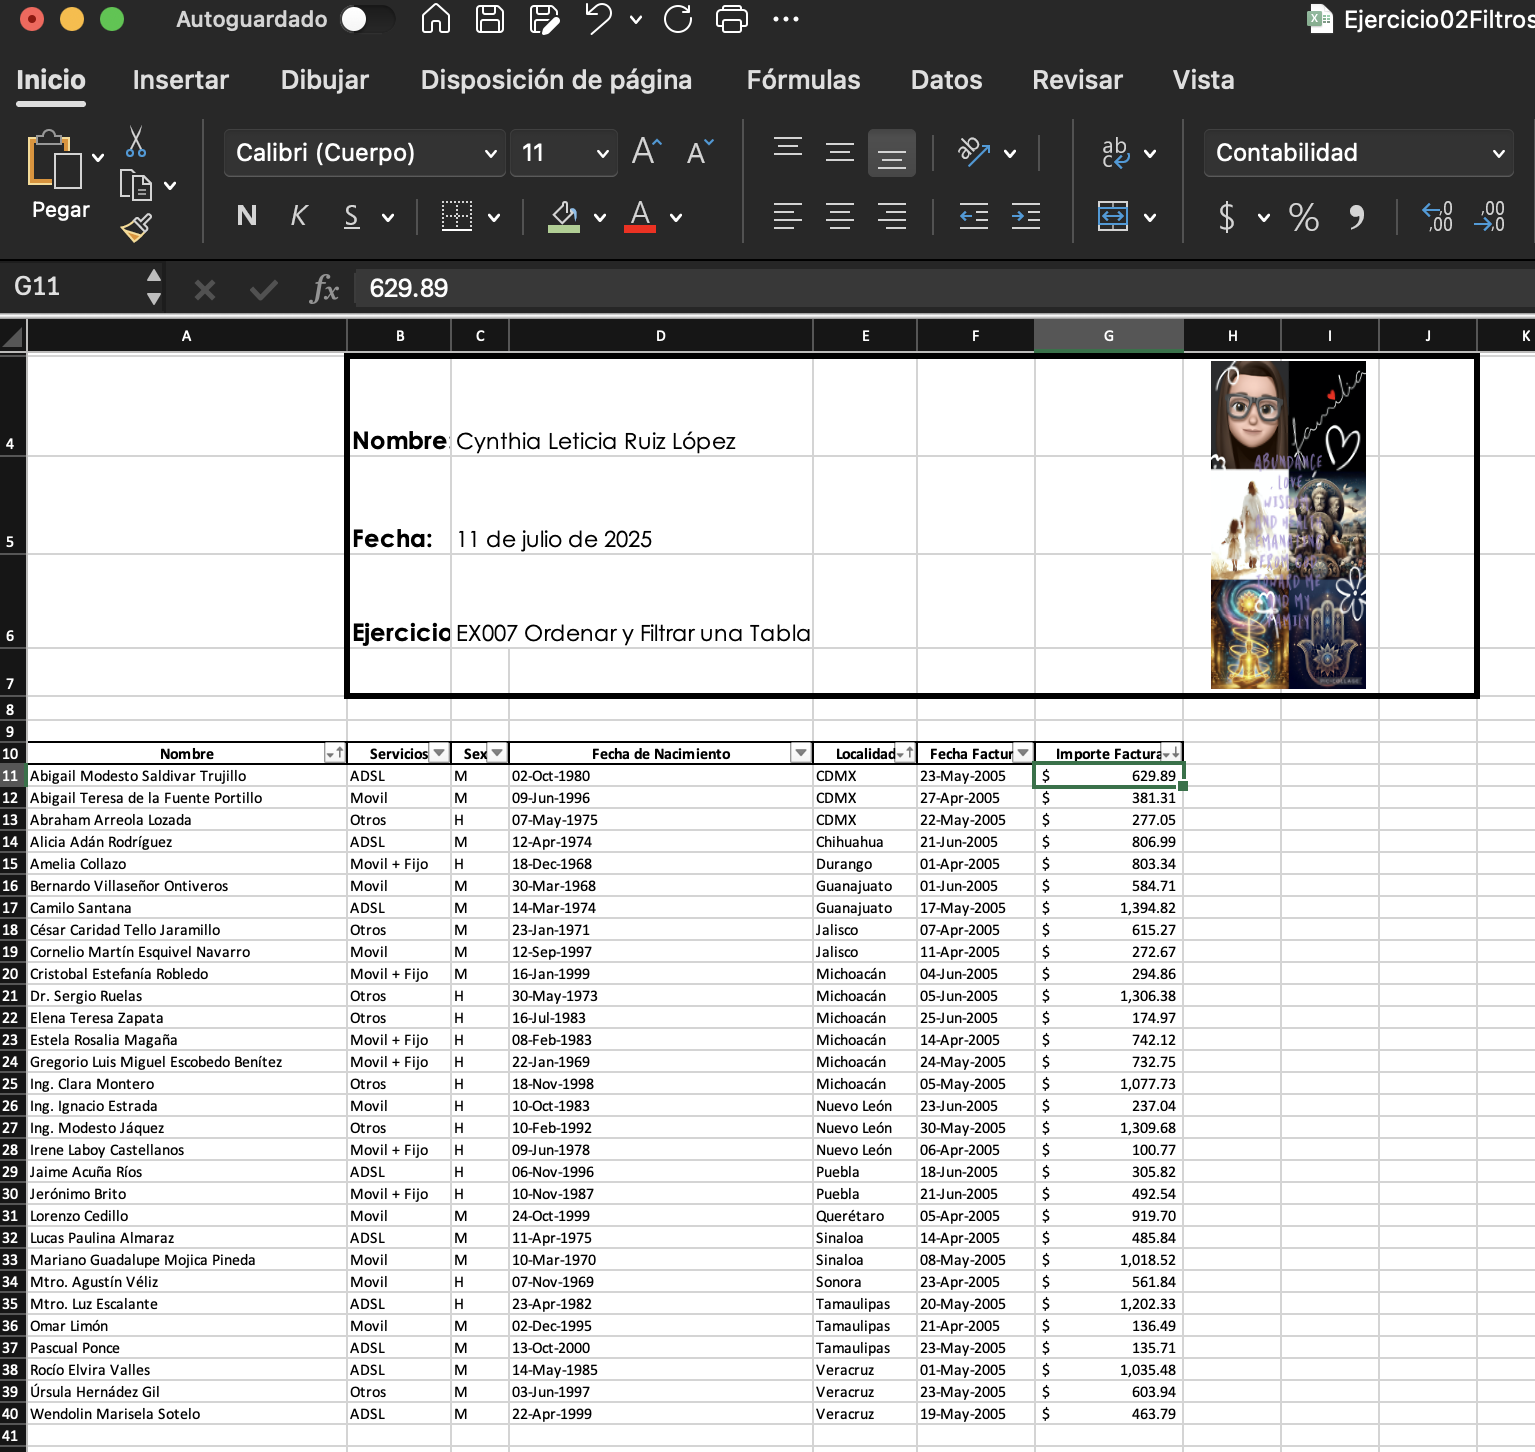Click the Print icon
Image resolution: width=1535 pixels, height=1452 pixels.
click(x=732, y=19)
